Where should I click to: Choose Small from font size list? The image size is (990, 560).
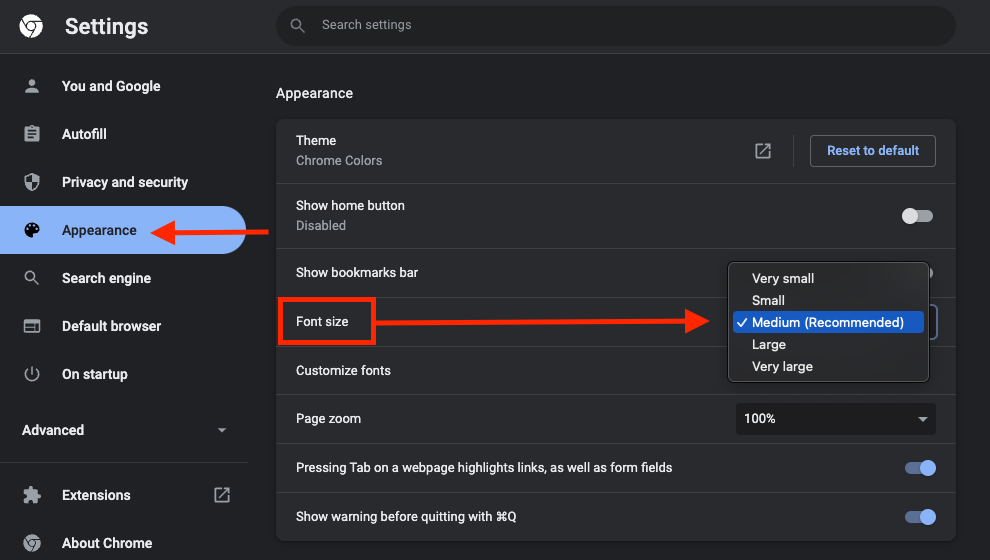[768, 300]
